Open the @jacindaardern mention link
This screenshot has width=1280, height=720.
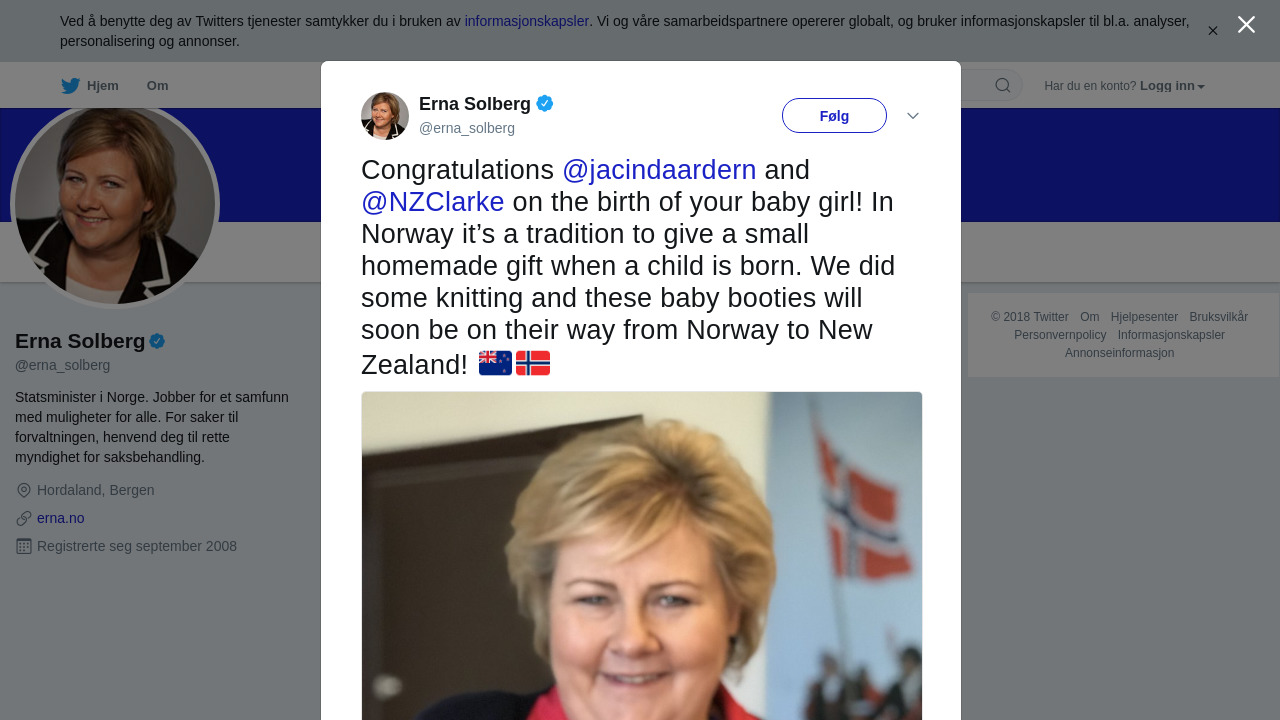tap(659, 170)
